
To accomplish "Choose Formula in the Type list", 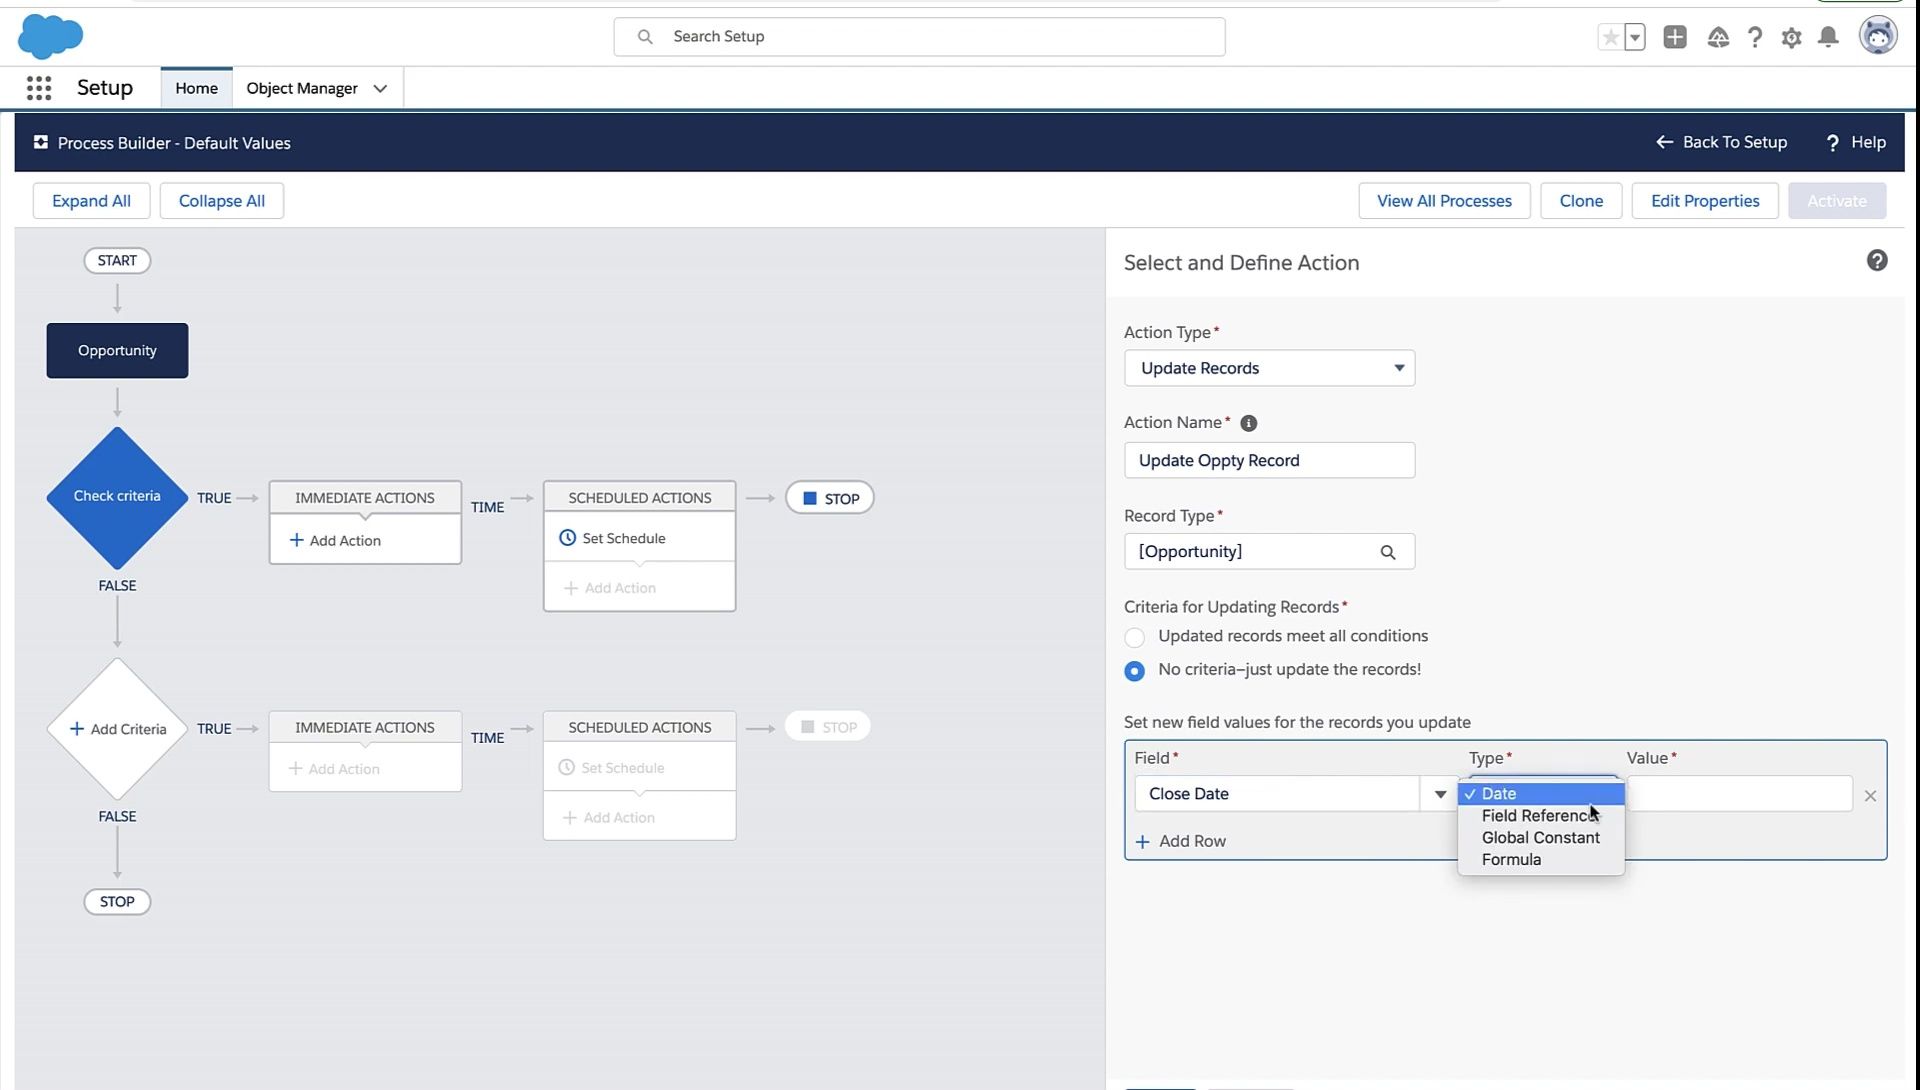I will coord(1541,859).
